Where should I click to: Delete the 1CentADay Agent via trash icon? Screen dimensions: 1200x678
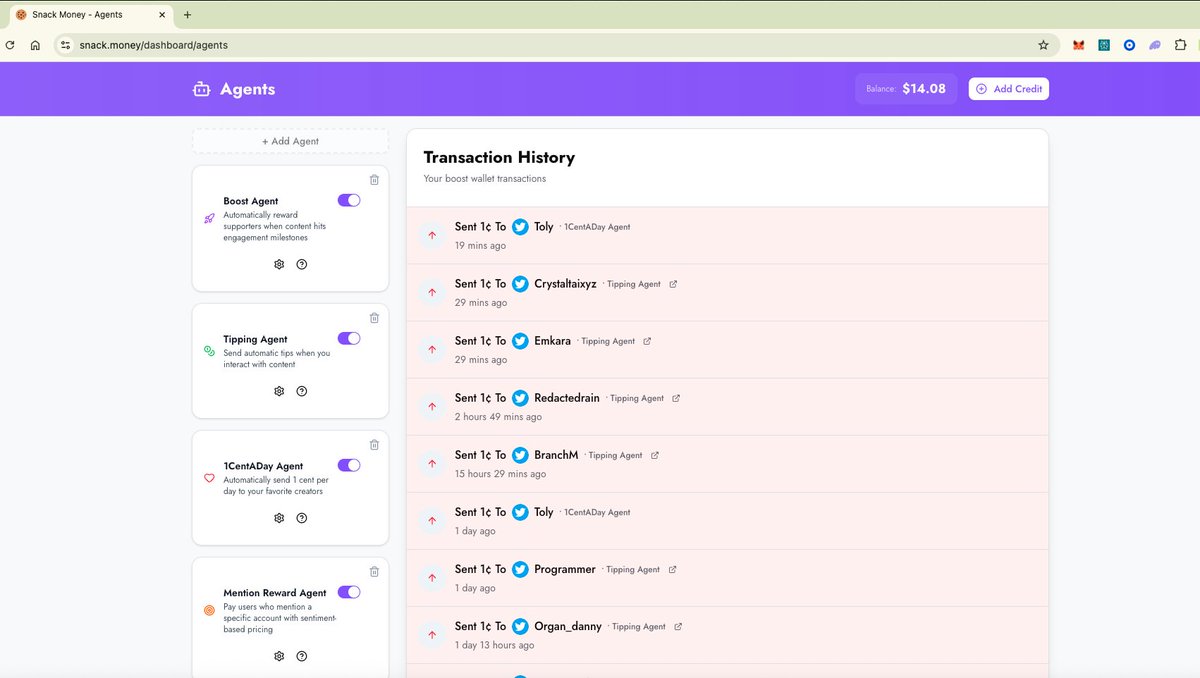tap(374, 444)
